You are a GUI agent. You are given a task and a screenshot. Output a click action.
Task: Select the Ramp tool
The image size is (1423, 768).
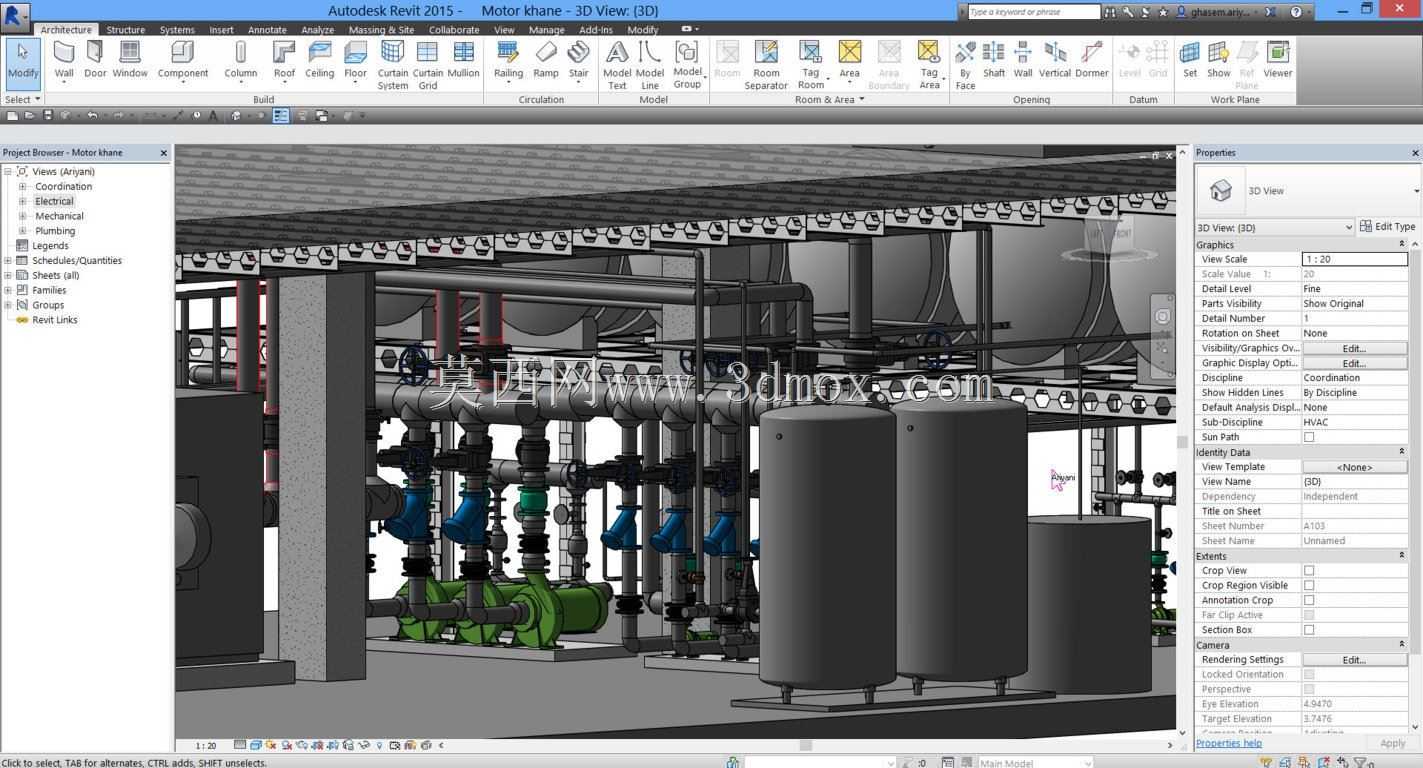coord(546,60)
